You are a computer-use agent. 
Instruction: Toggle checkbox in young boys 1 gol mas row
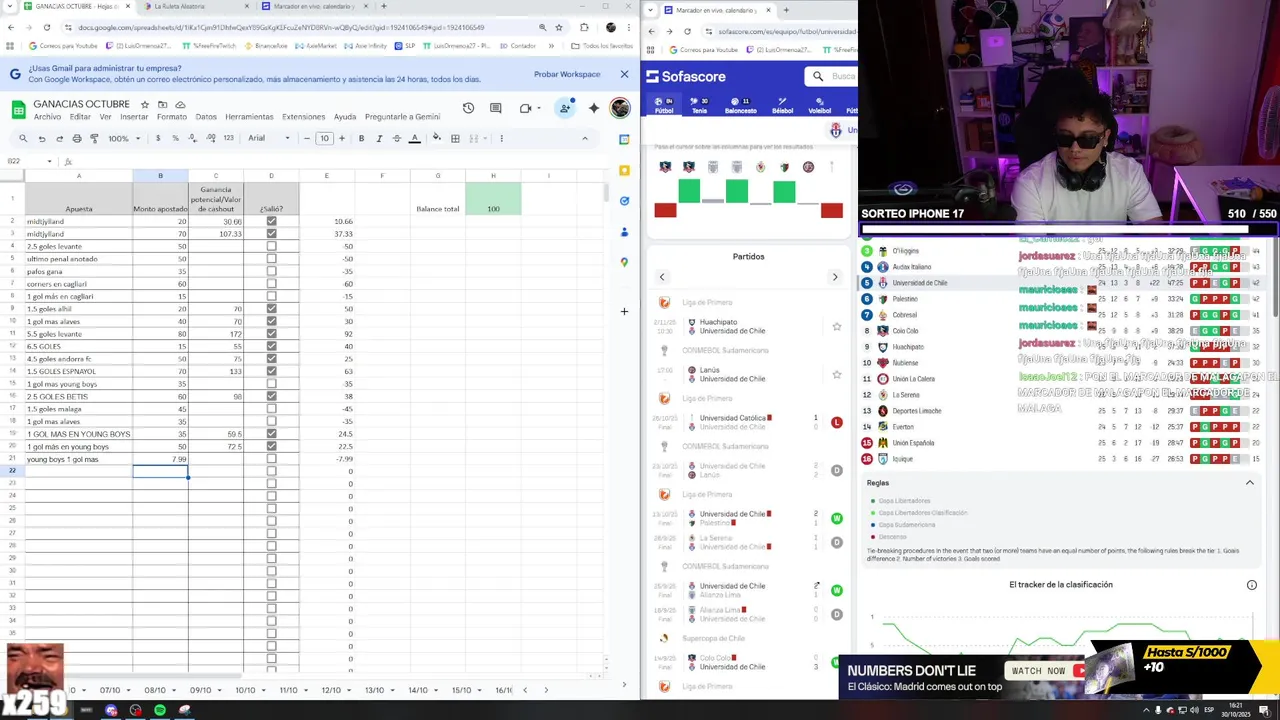tap(271, 459)
